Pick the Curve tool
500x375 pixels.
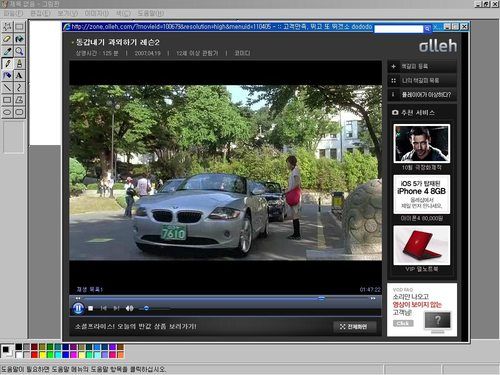pyautogui.click(x=19, y=88)
